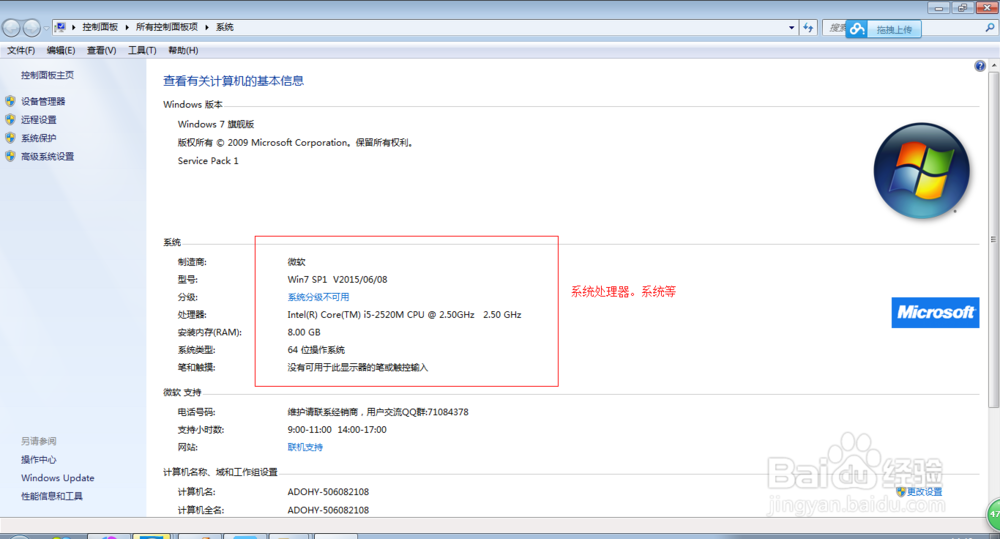Click the cloud upload icon in search area
The image size is (1000, 539).
857,29
